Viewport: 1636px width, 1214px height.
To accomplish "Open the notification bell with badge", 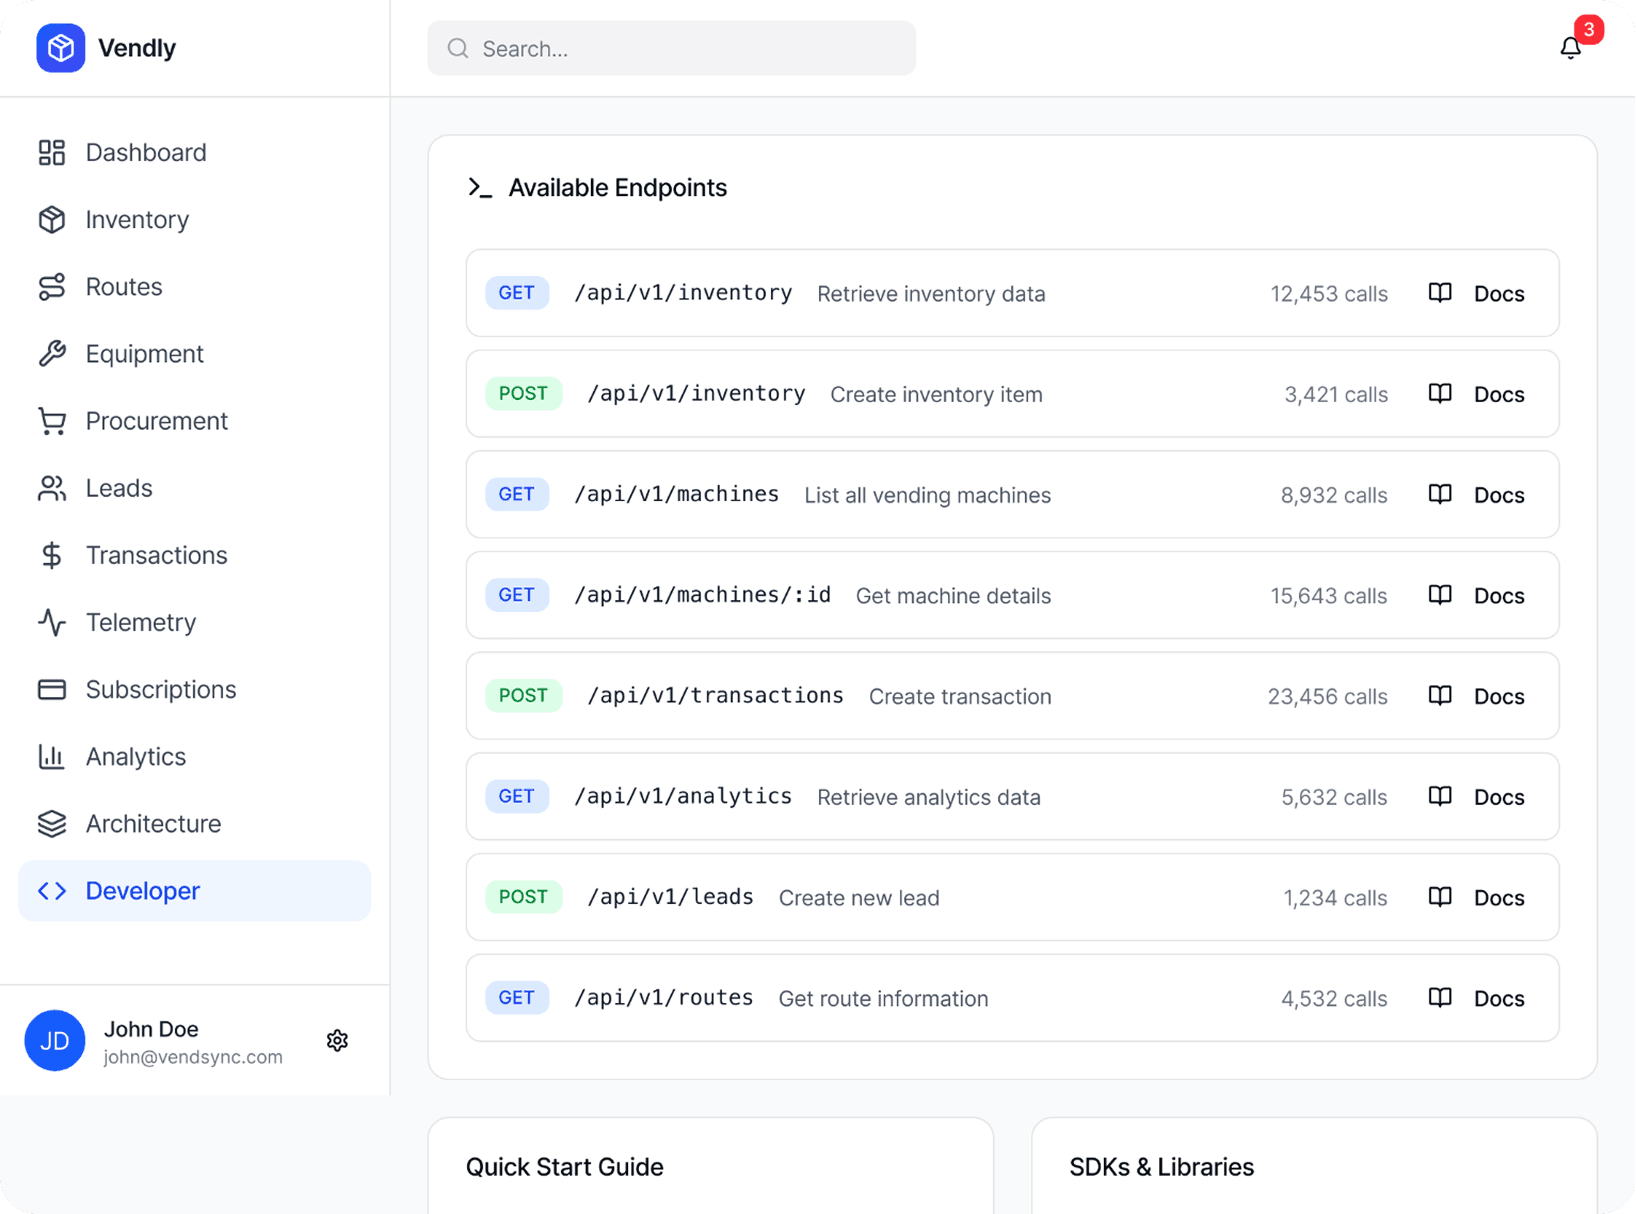I will coord(1570,47).
